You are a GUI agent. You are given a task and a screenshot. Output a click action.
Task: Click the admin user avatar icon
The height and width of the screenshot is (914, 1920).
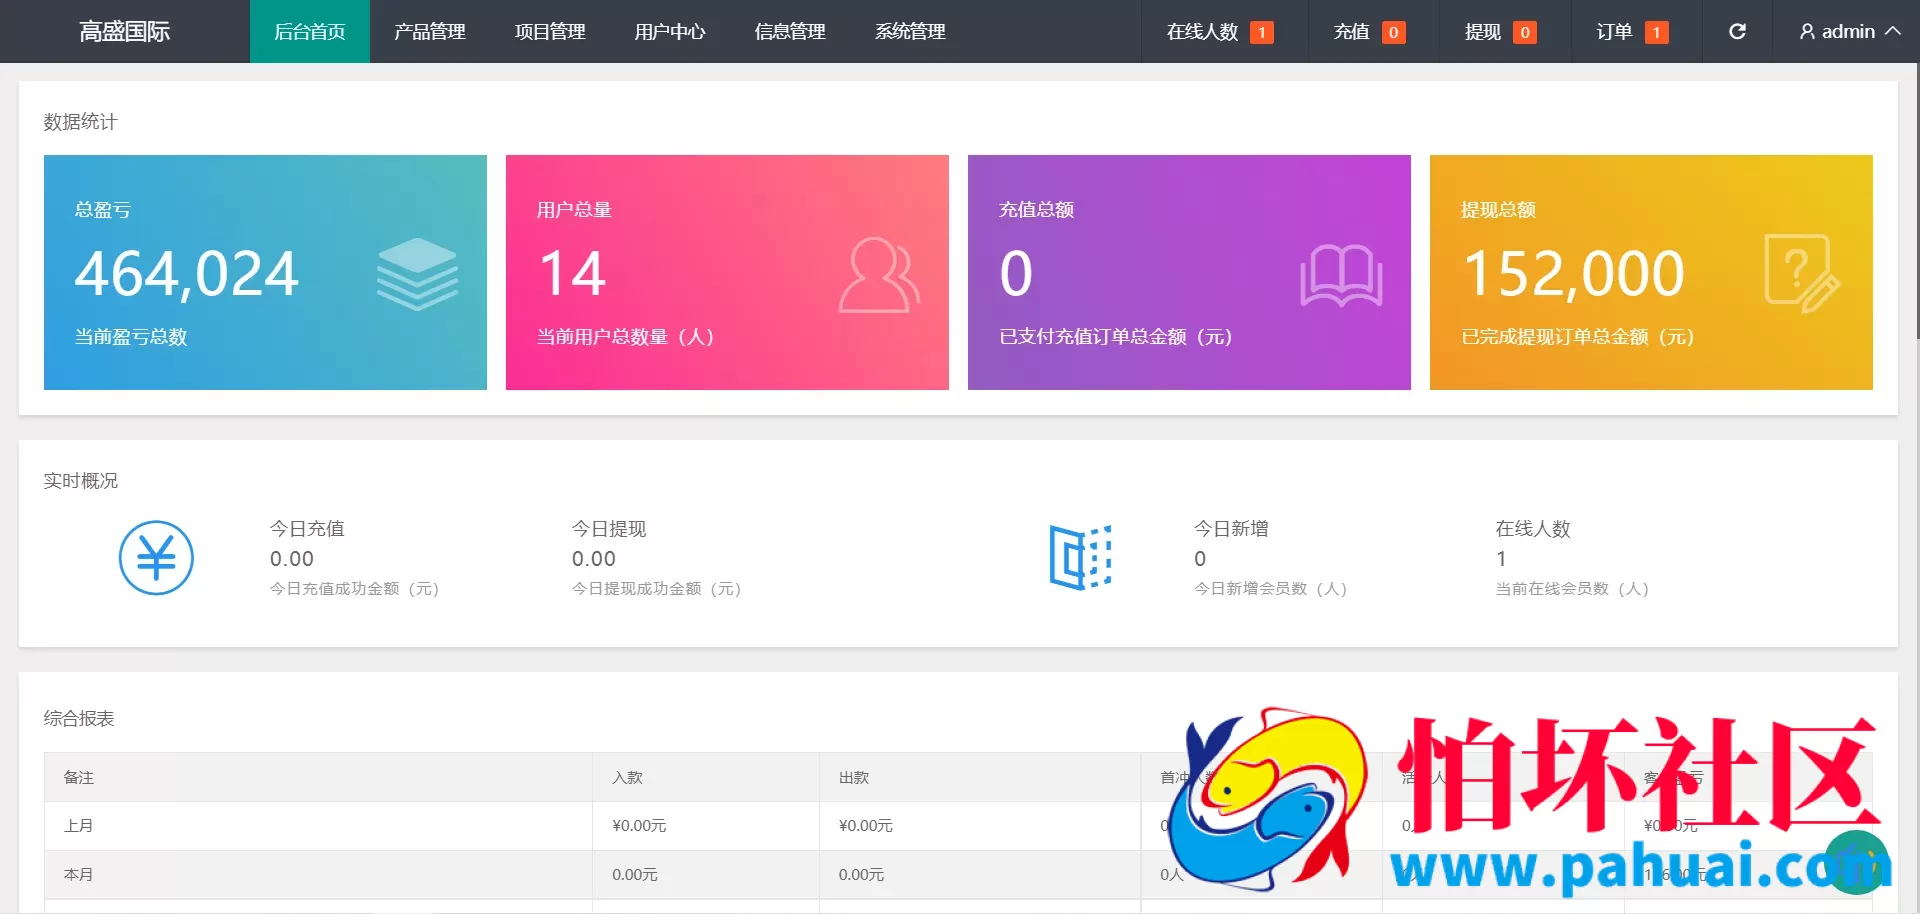(x=1807, y=32)
